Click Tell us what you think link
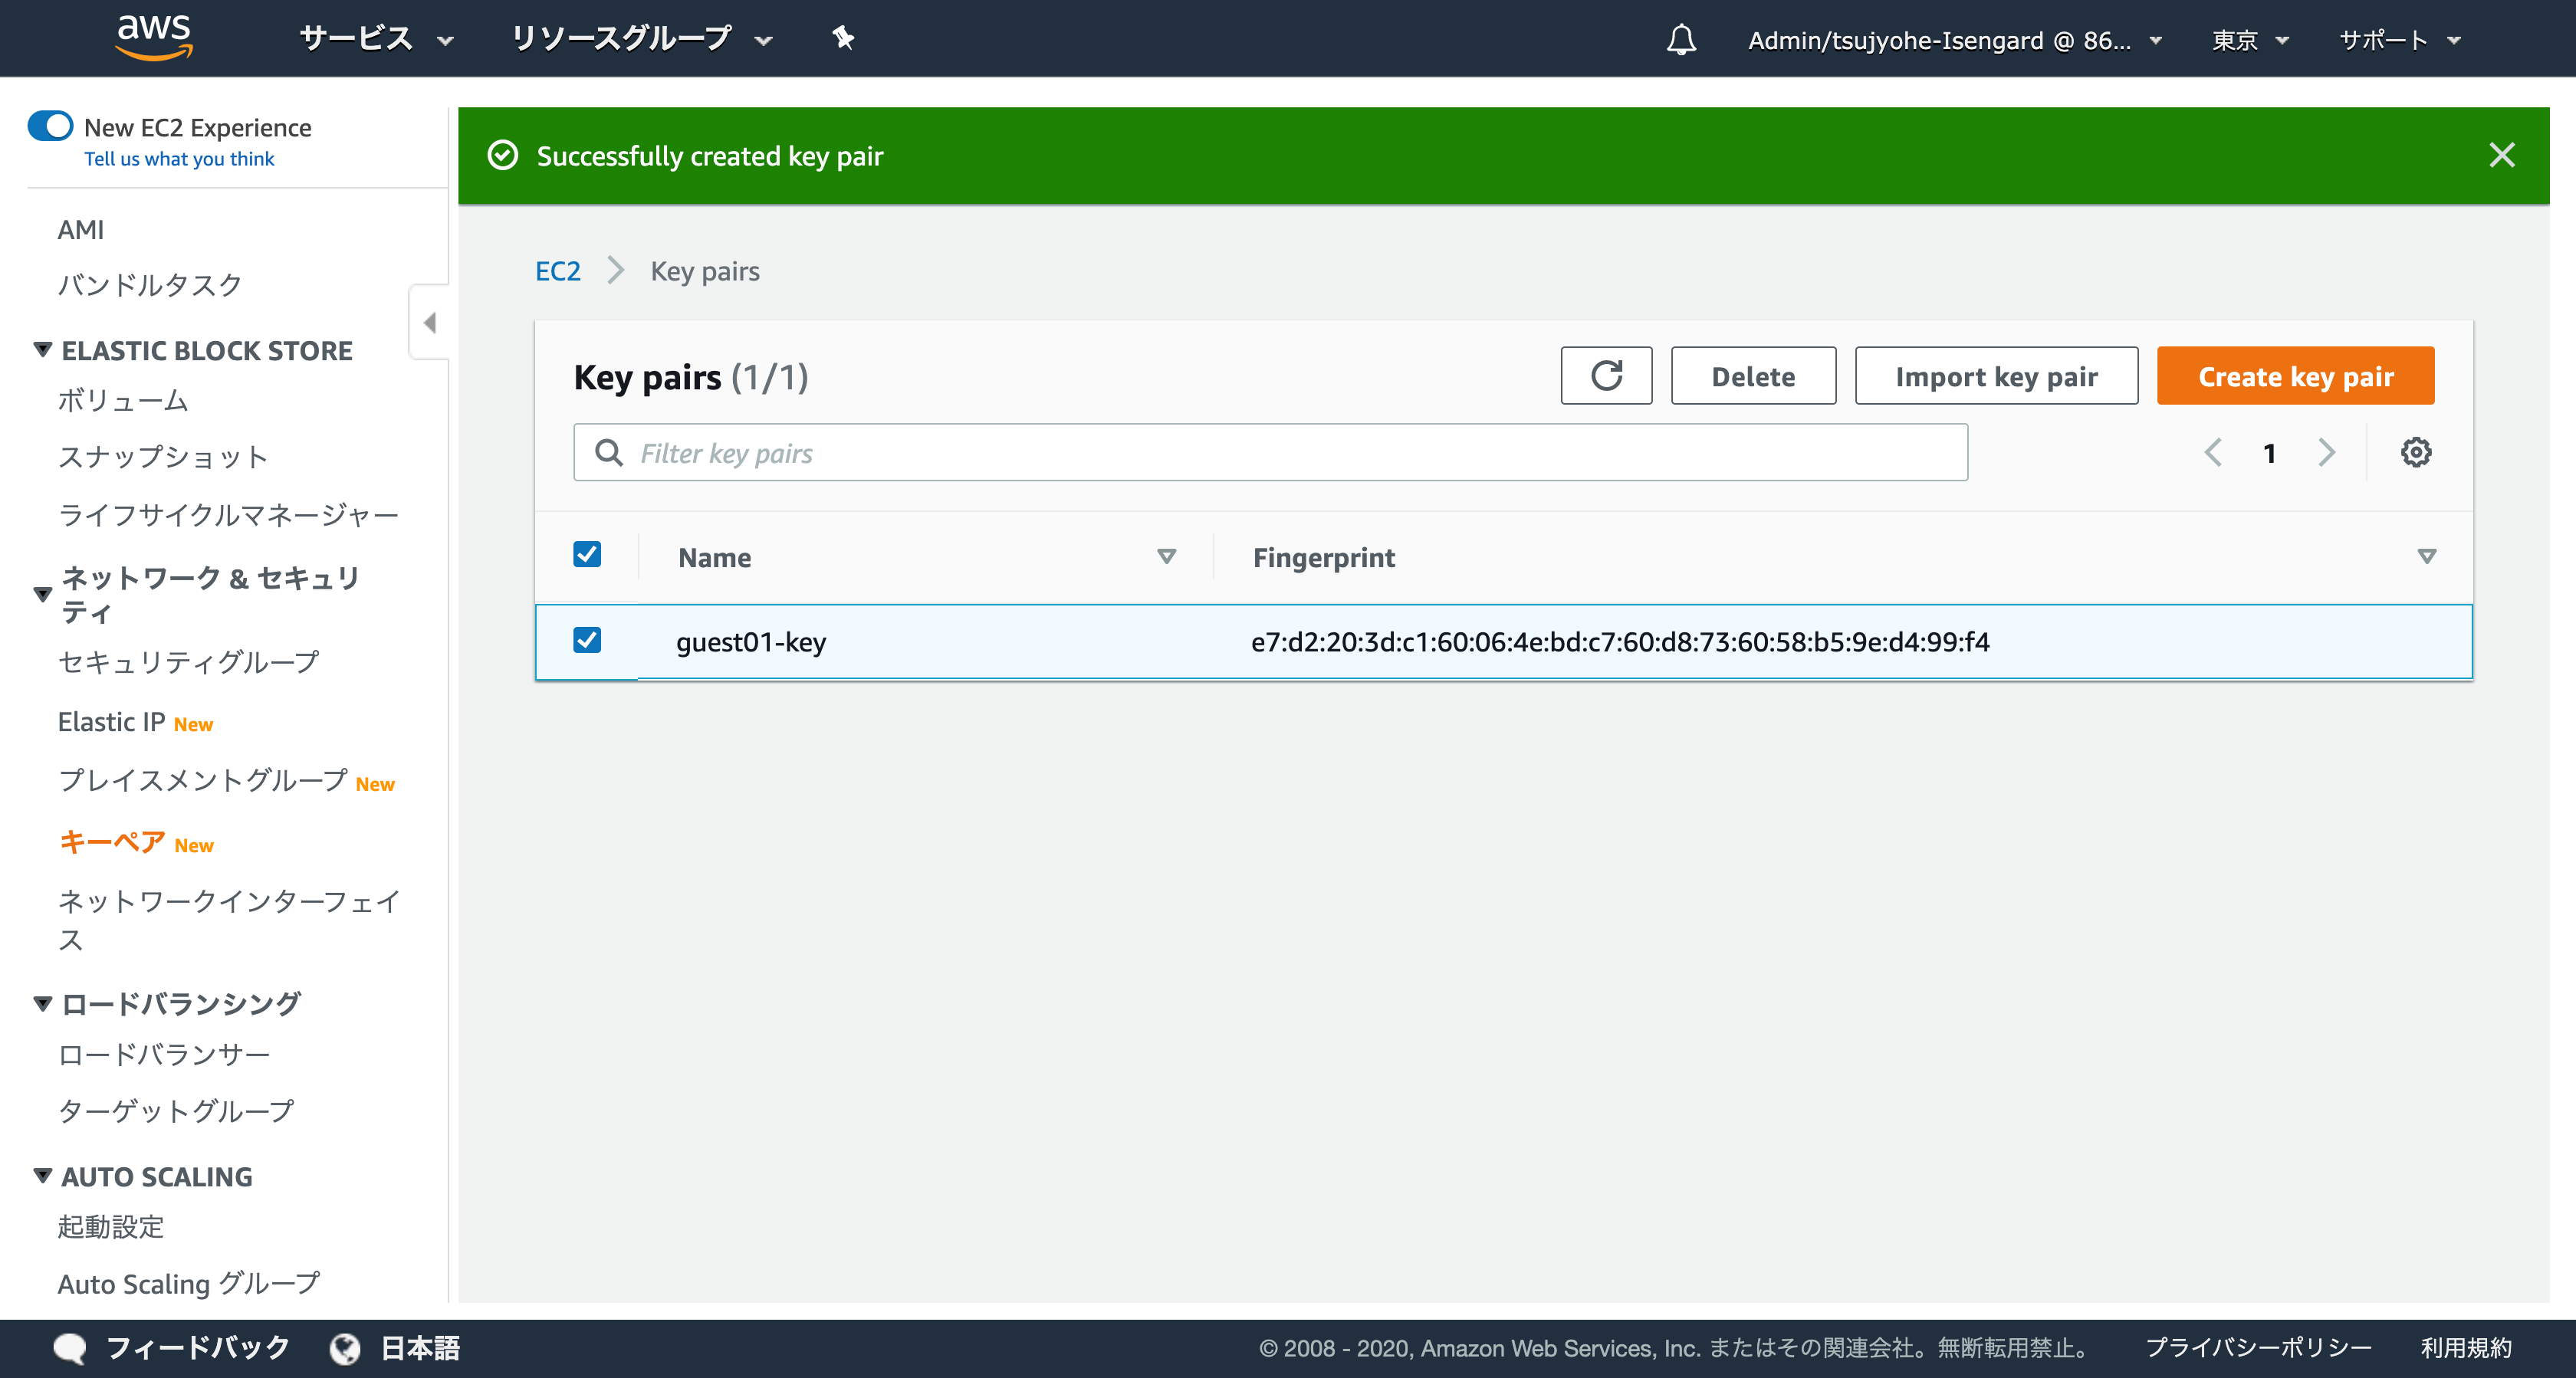Image resolution: width=2576 pixels, height=1378 pixels. 179,159
